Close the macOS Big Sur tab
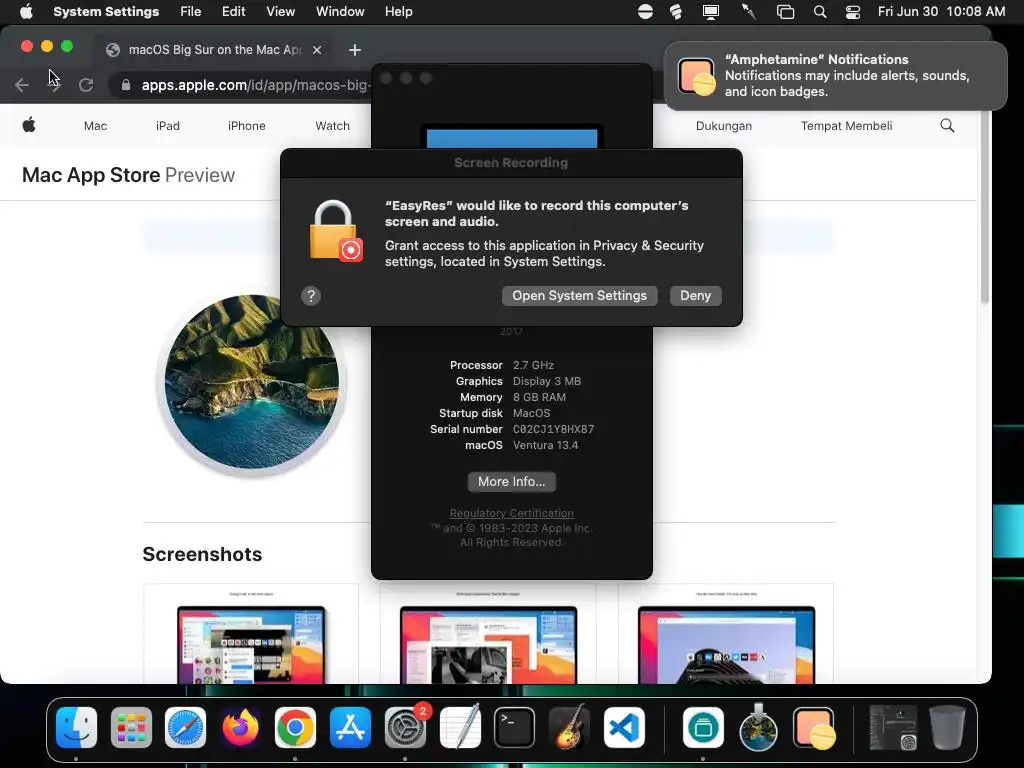This screenshot has height=768, width=1024. click(317, 50)
